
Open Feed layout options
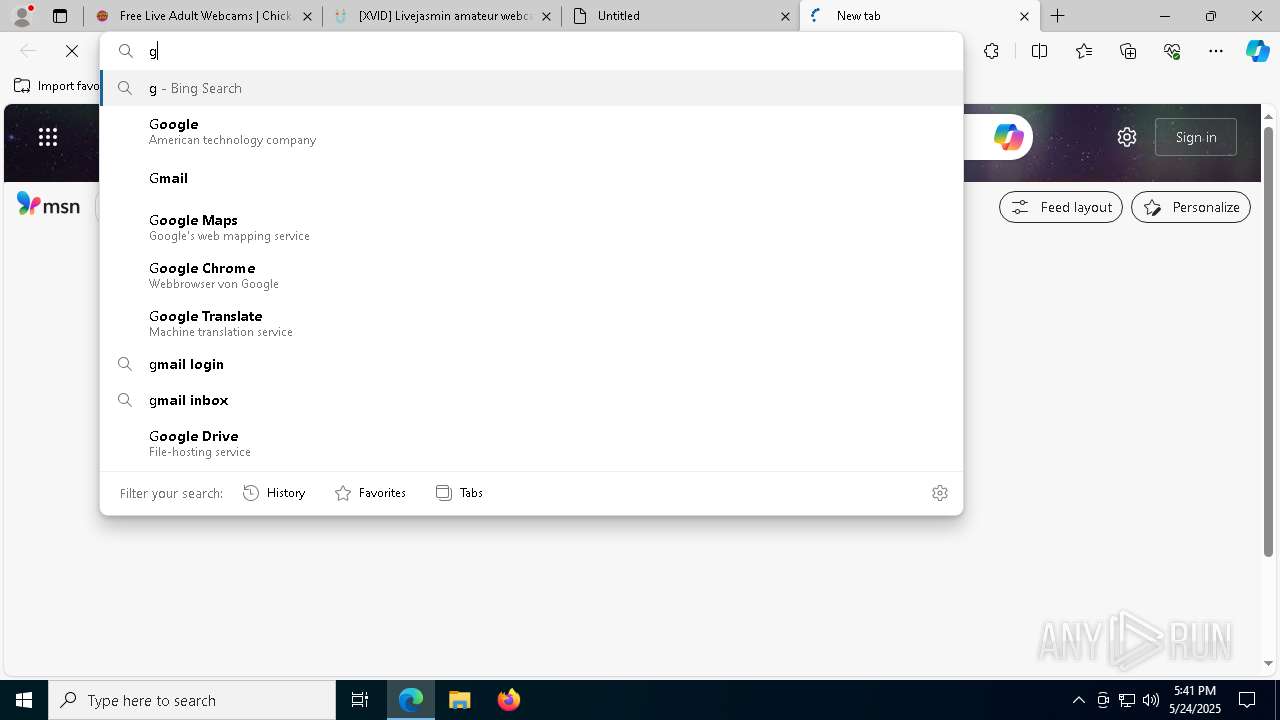pyautogui.click(x=1061, y=207)
